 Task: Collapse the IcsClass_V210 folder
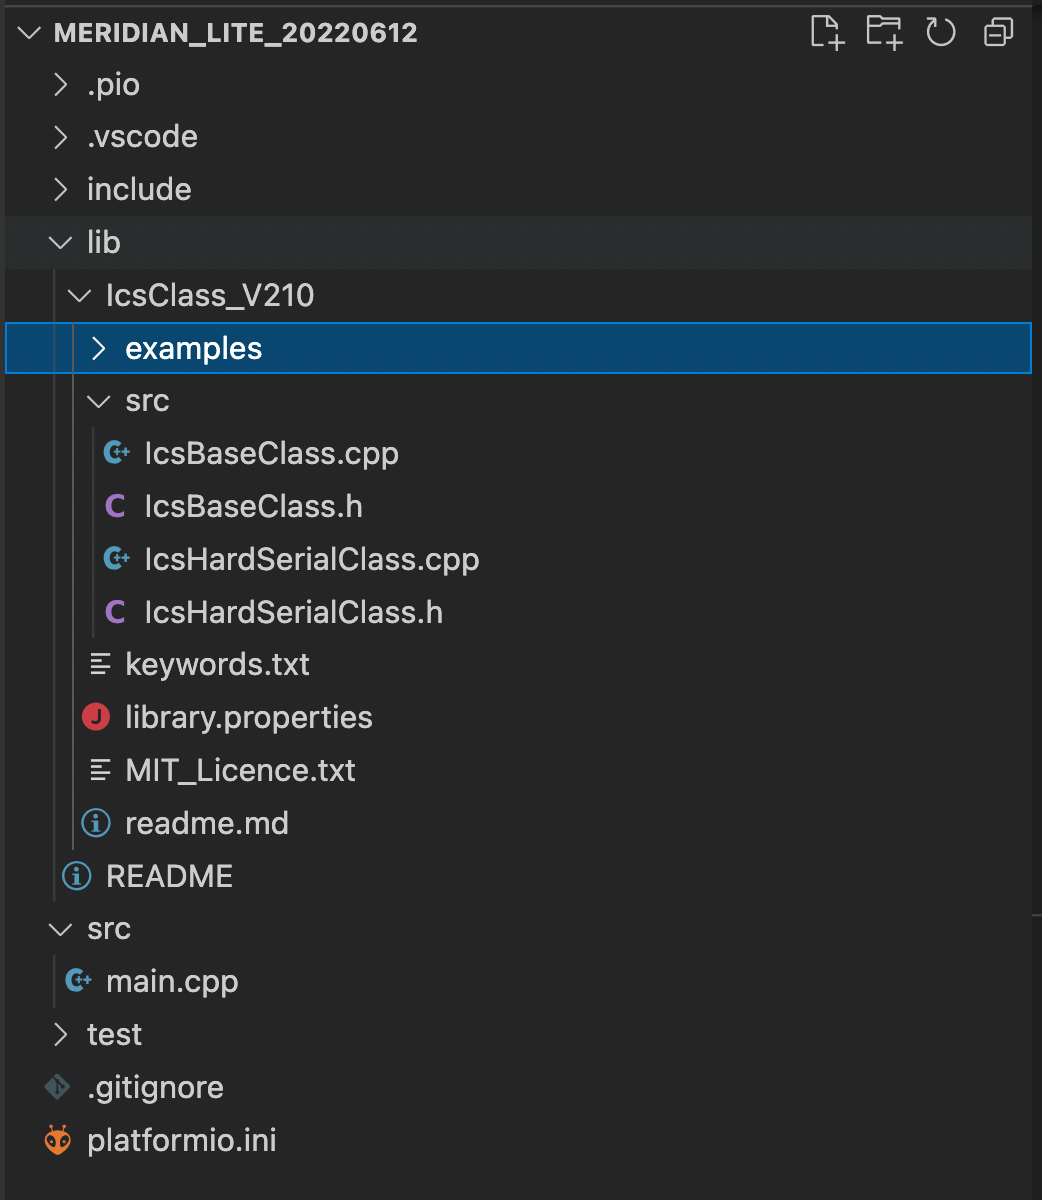tap(78, 295)
